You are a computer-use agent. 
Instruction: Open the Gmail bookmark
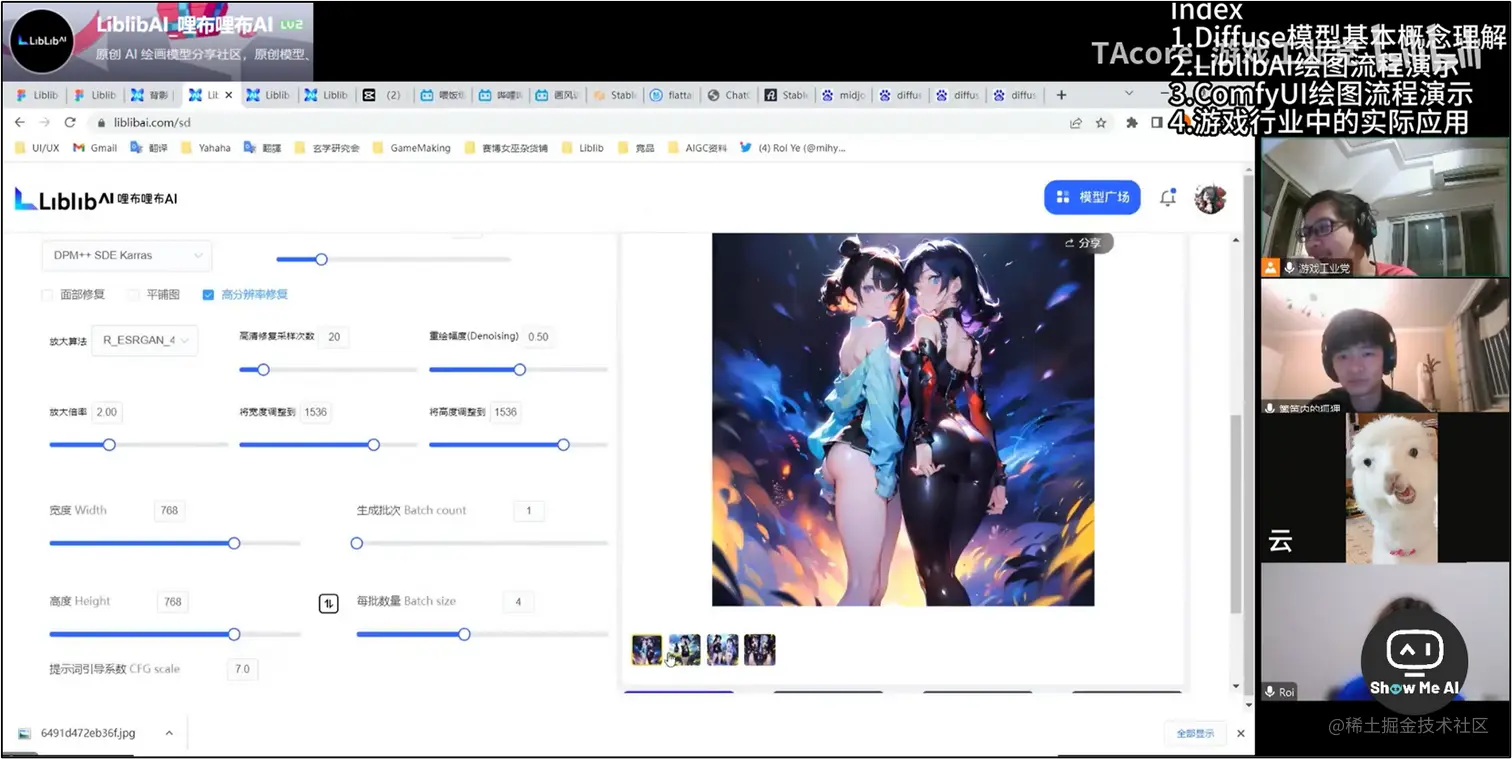(95, 148)
